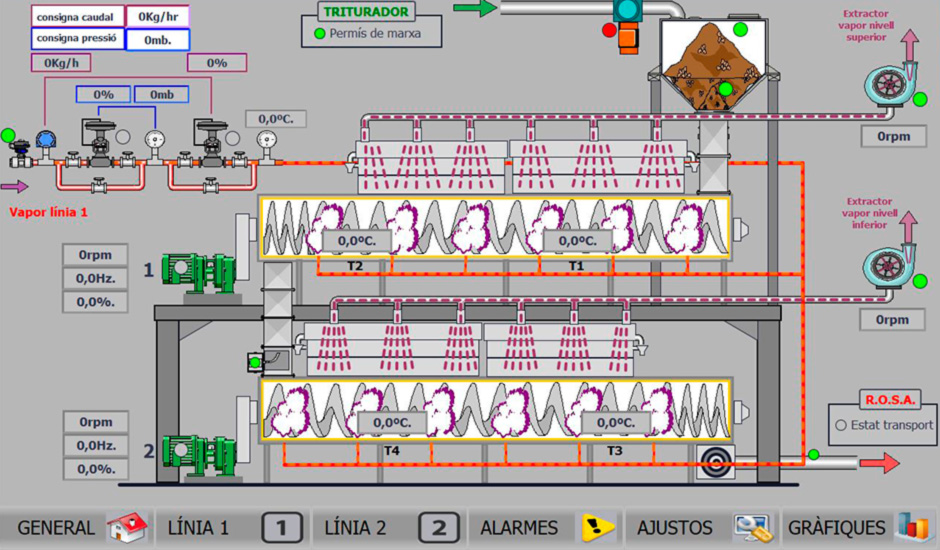Click the T2 temperature reading
The image size is (940, 550).
coord(356,241)
